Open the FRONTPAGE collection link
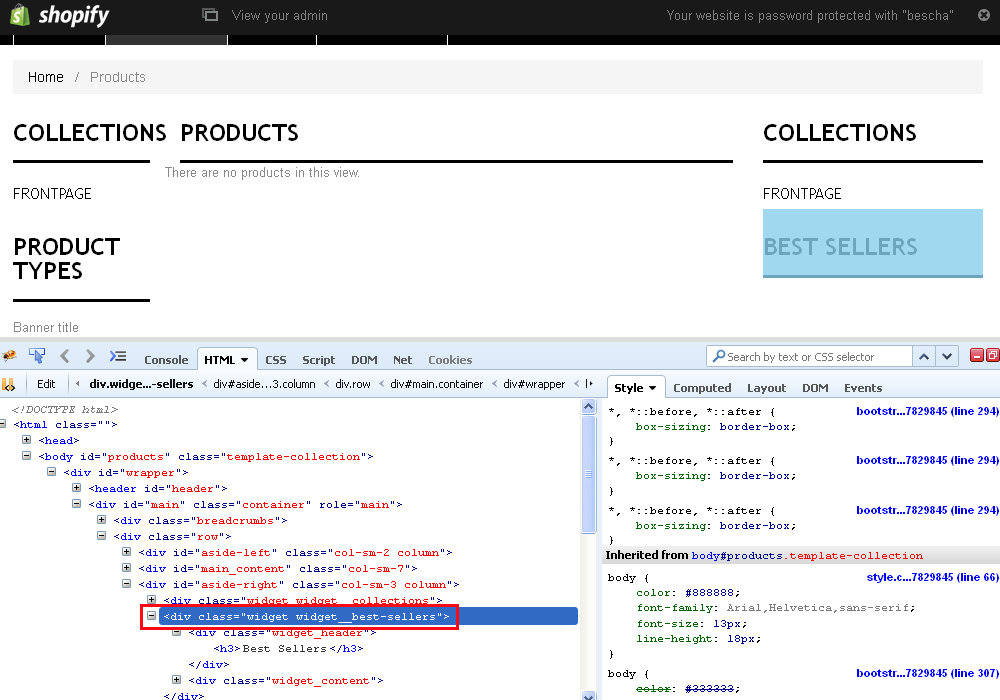This screenshot has height=700, width=1000. click(52, 193)
